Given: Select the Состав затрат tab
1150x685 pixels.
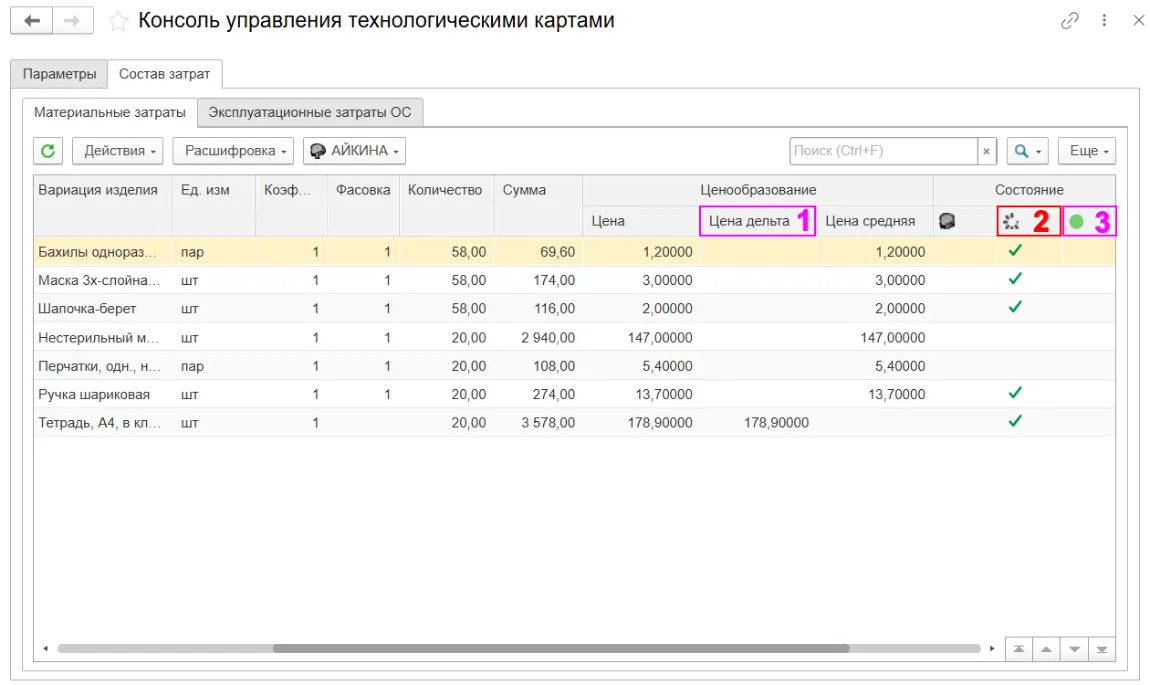Looking at the screenshot, I should 165,74.
